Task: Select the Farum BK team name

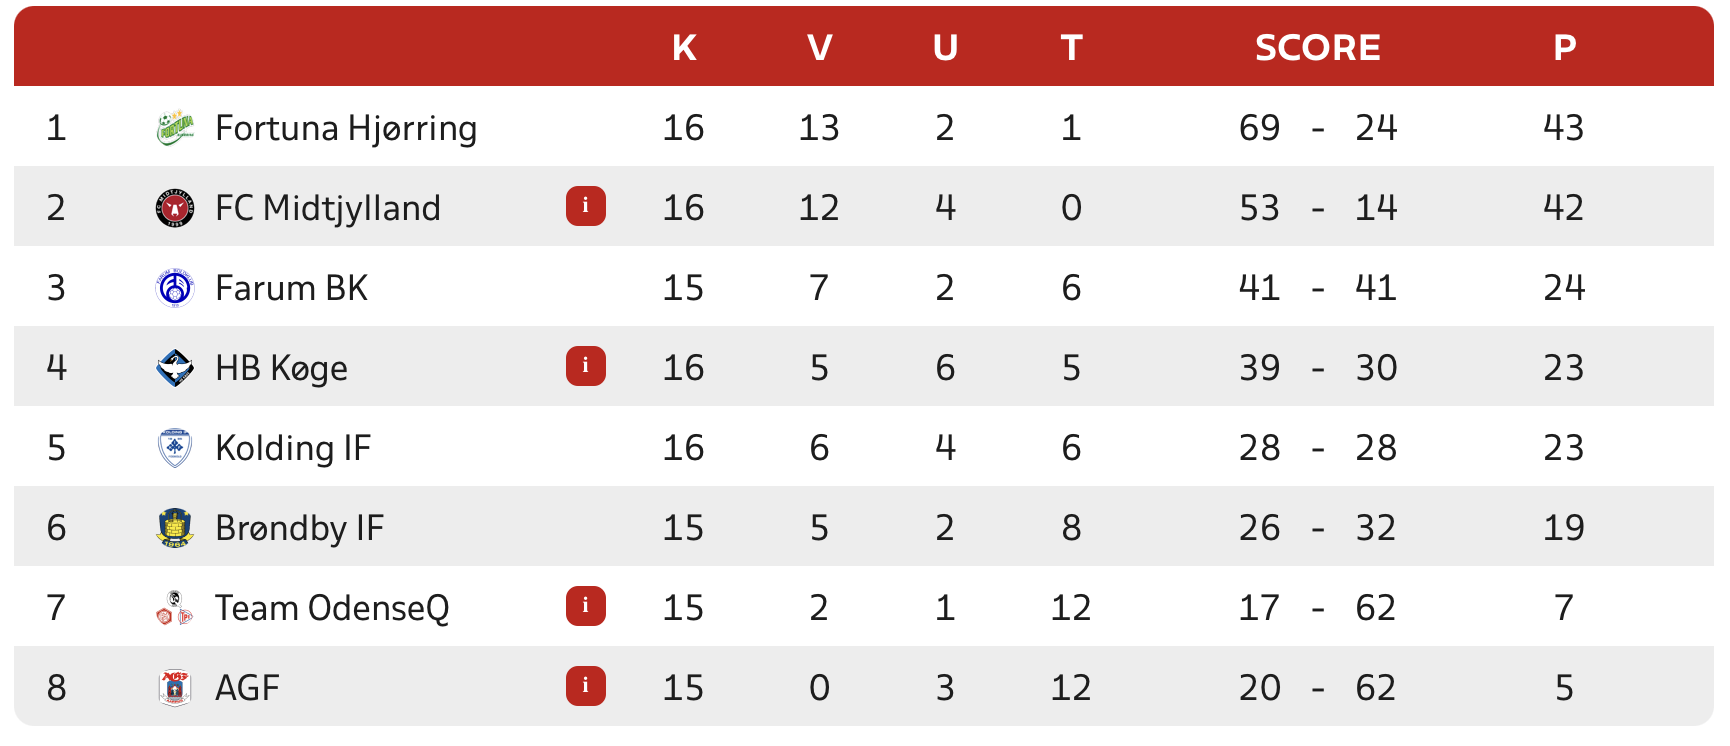Action: pyautogui.click(x=291, y=288)
